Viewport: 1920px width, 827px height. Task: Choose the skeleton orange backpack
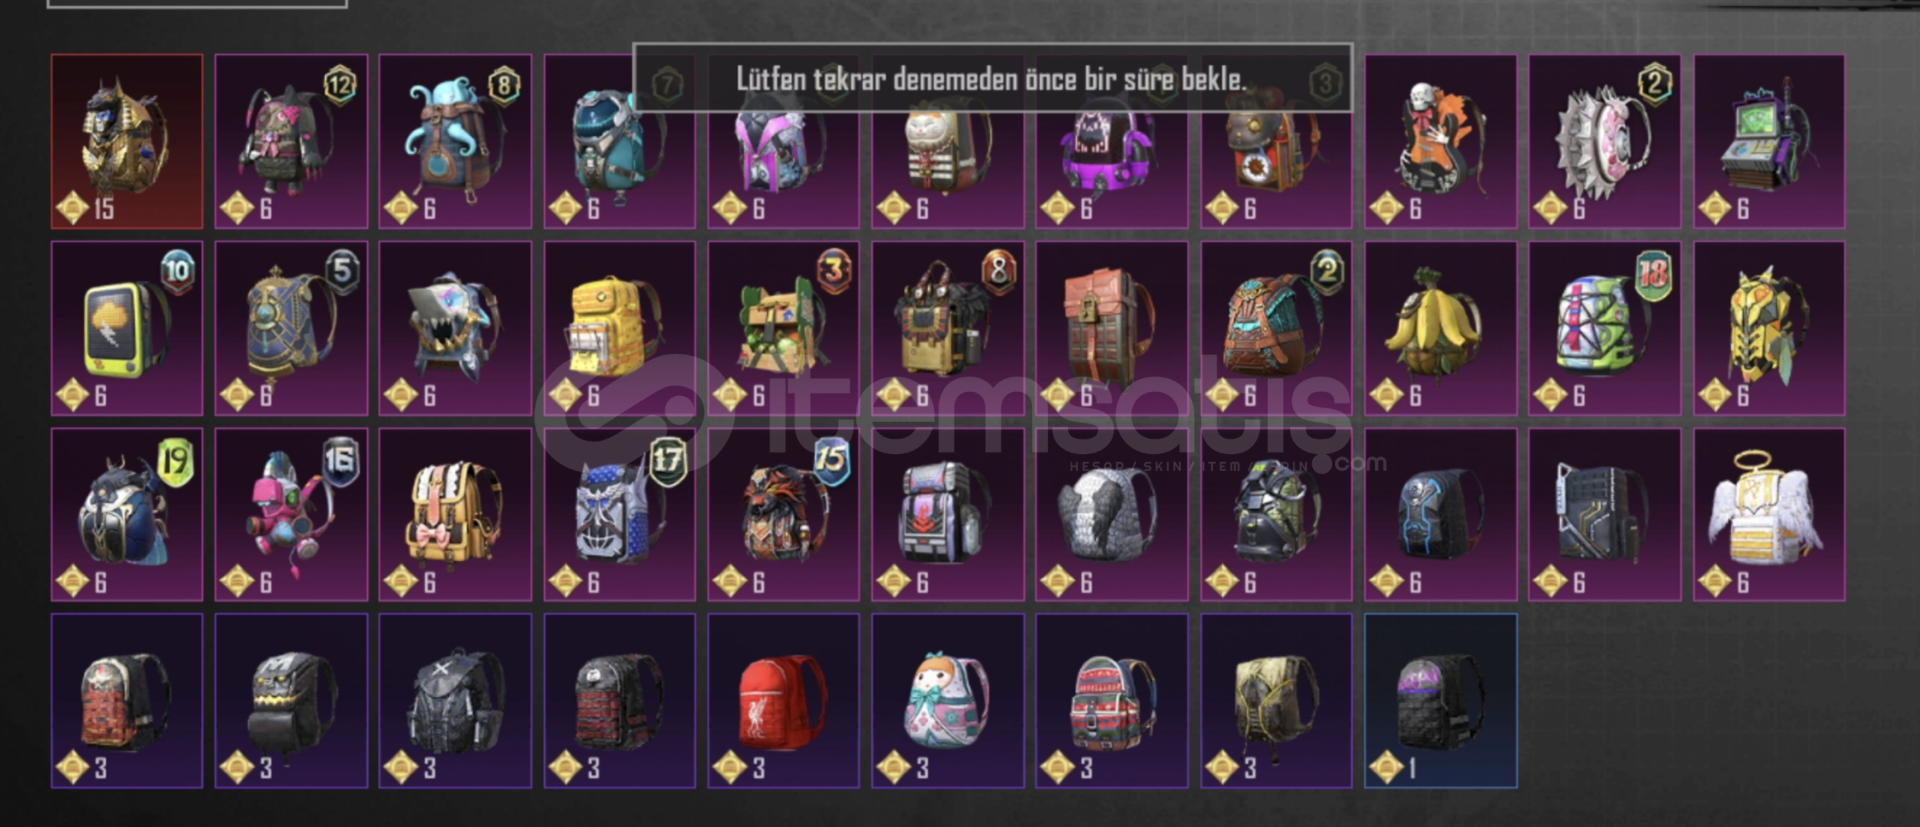[x=1440, y=142]
